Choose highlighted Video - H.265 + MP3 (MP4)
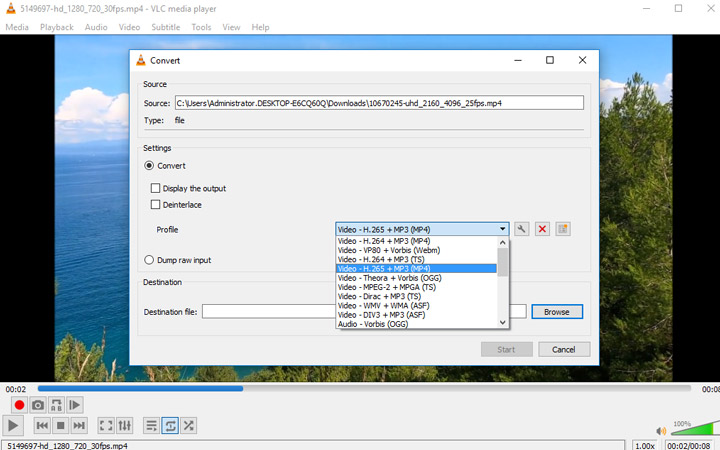The image size is (720, 450). click(416, 269)
